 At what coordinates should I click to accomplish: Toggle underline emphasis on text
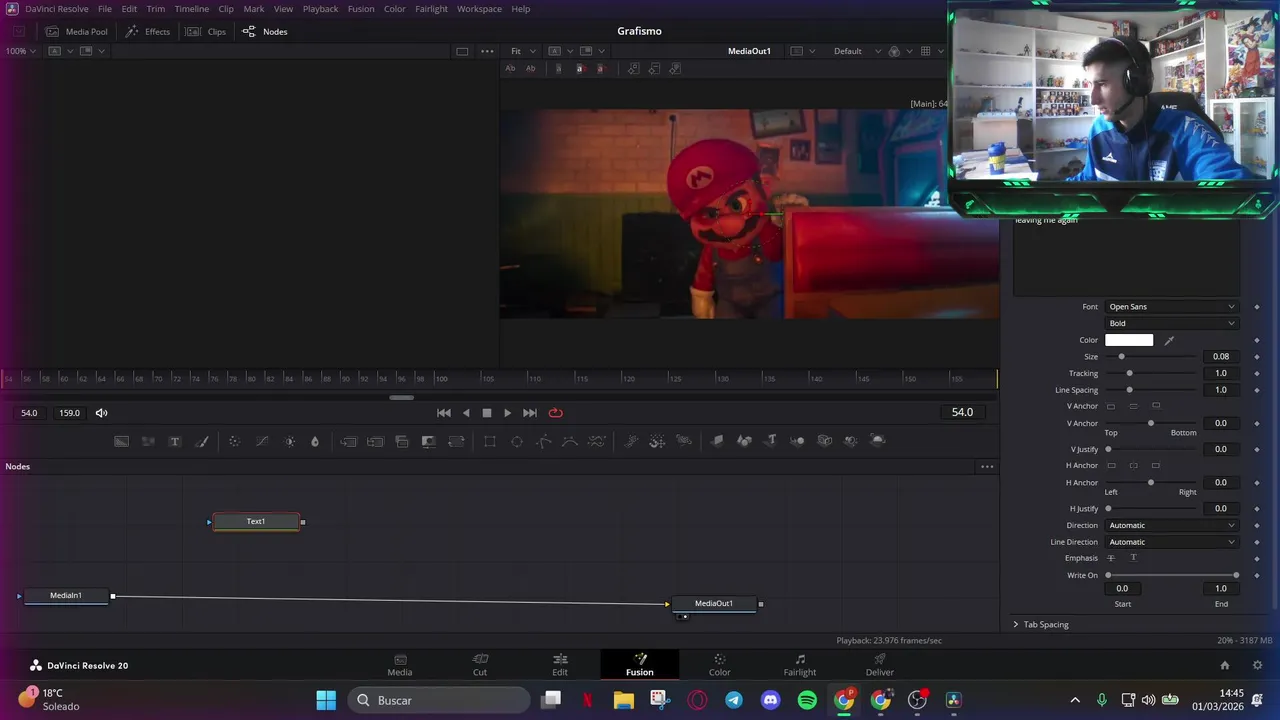1133,558
